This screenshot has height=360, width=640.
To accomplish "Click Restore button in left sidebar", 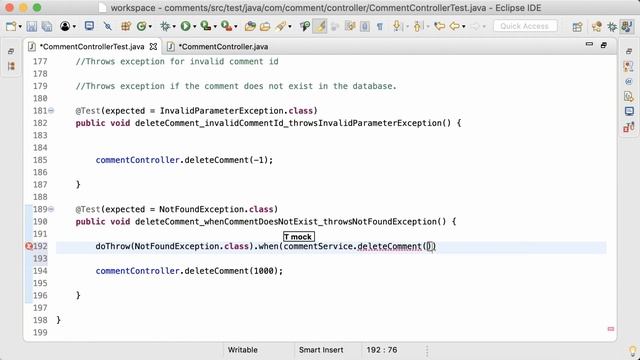I will click(11, 51).
